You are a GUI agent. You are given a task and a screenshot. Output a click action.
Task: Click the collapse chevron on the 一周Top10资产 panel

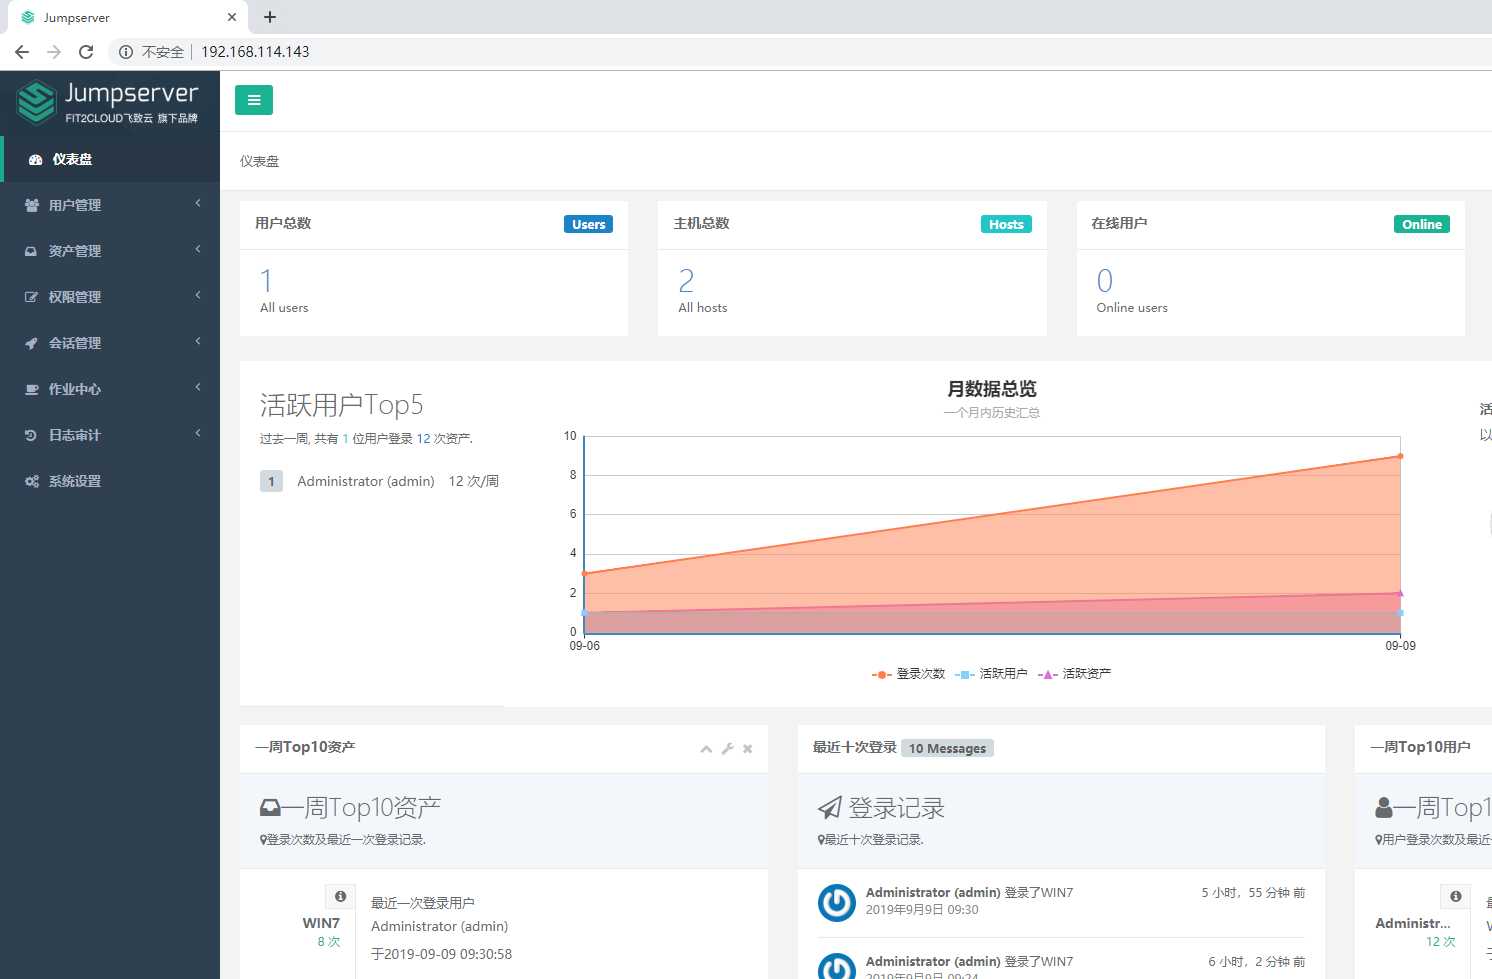point(706,749)
